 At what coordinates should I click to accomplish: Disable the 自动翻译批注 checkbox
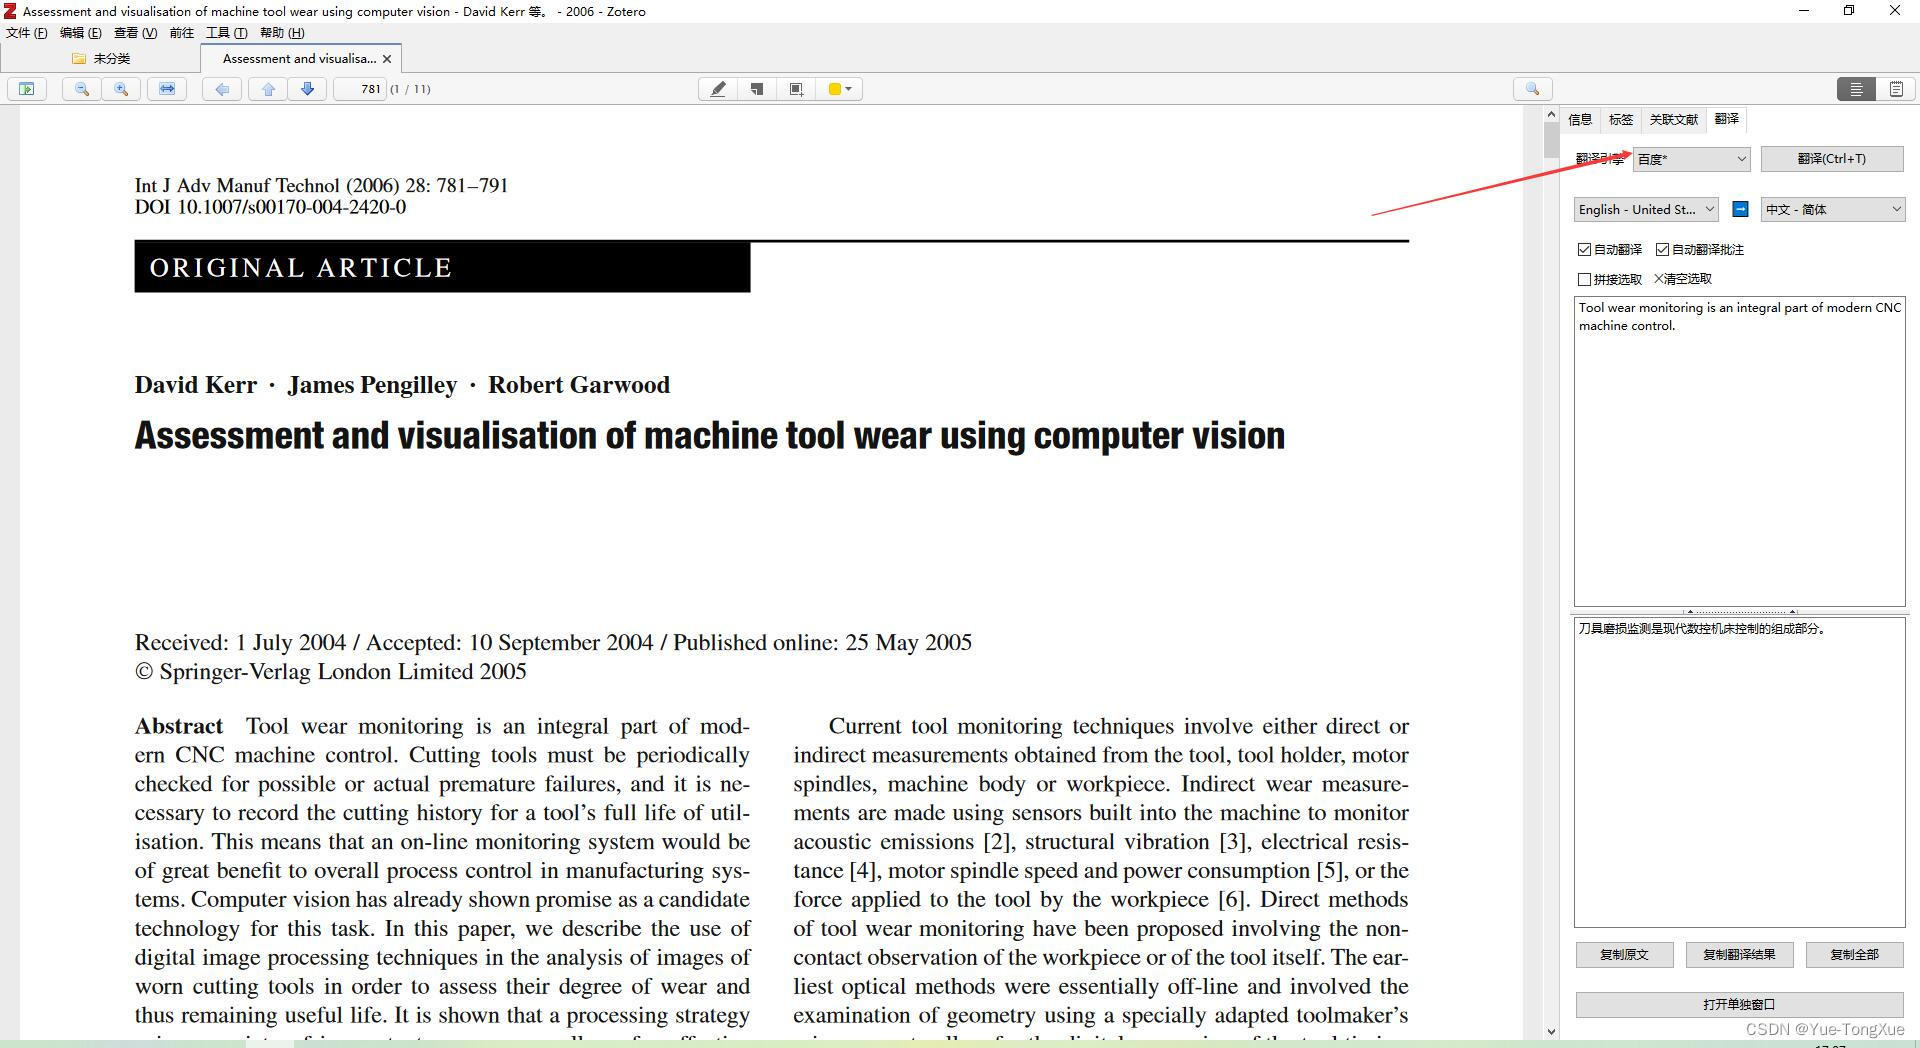(x=1663, y=249)
